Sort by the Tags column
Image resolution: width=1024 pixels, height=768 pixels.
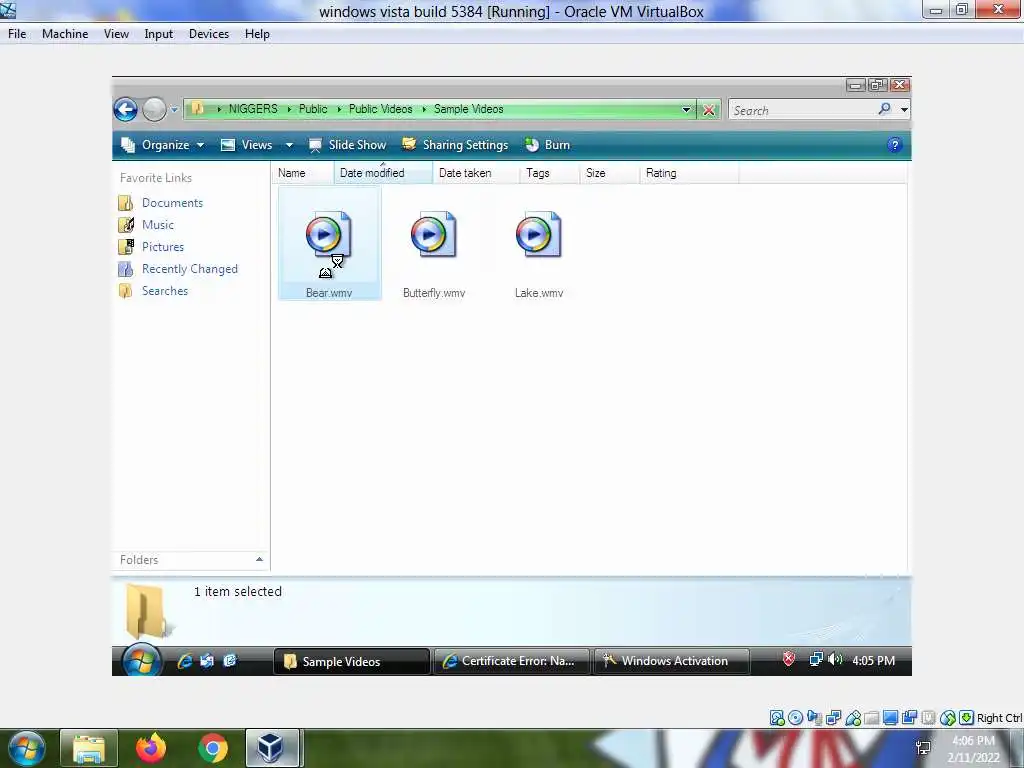[549, 173]
